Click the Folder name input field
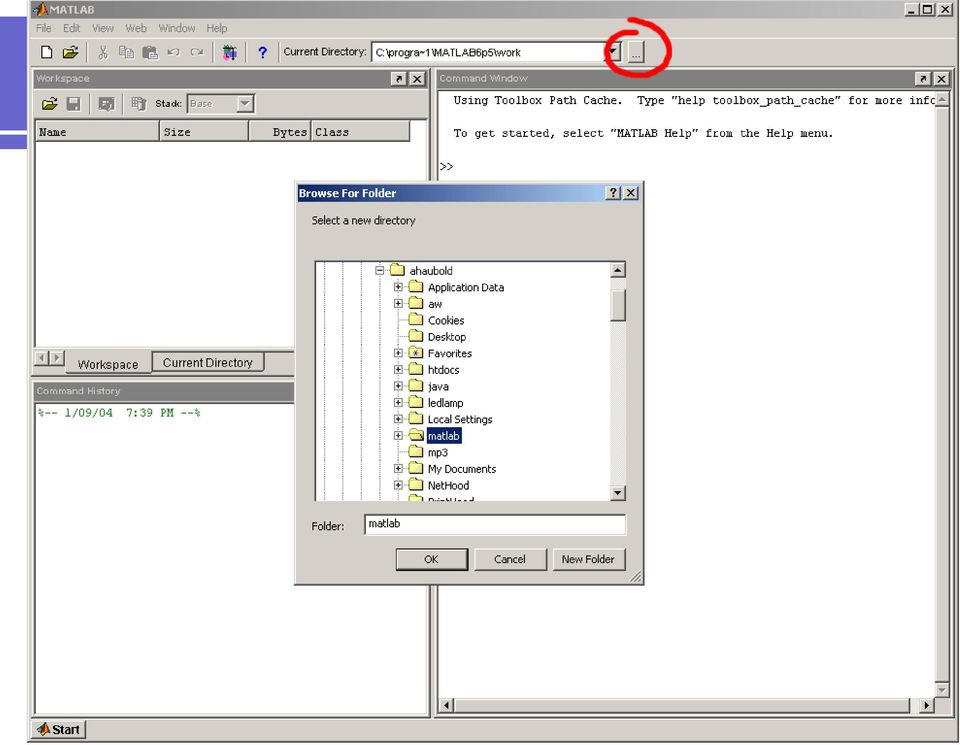 (495, 525)
